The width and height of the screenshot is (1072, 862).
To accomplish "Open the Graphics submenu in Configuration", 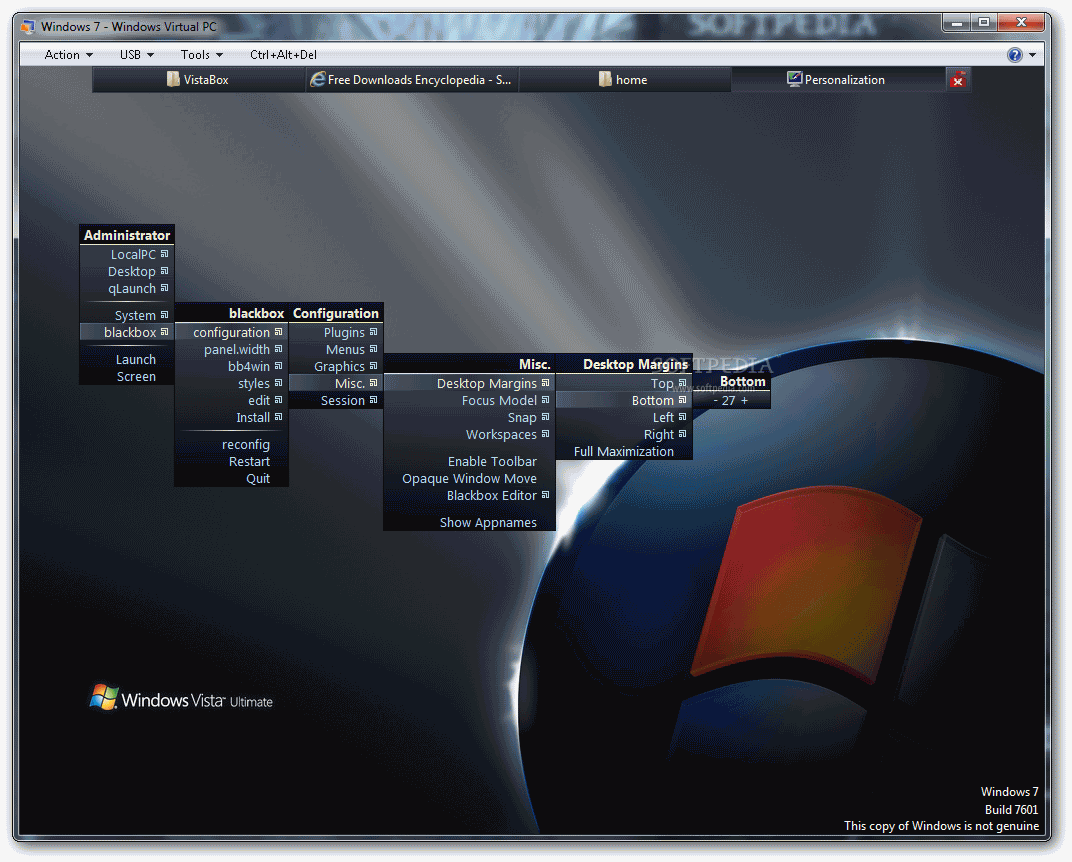I will pyautogui.click(x=336, y=366).
